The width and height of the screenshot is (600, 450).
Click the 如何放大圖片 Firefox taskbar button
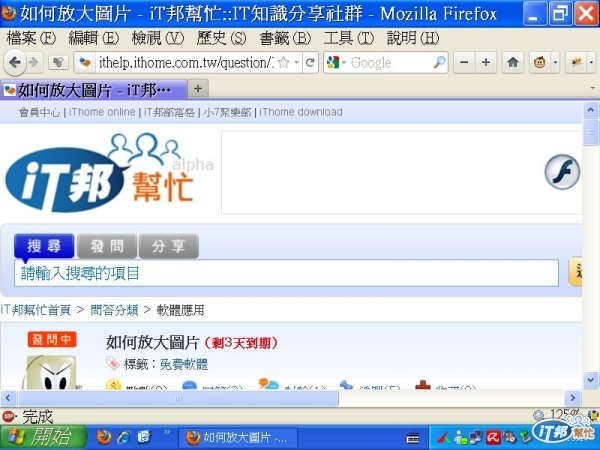(x=237, y=437)
